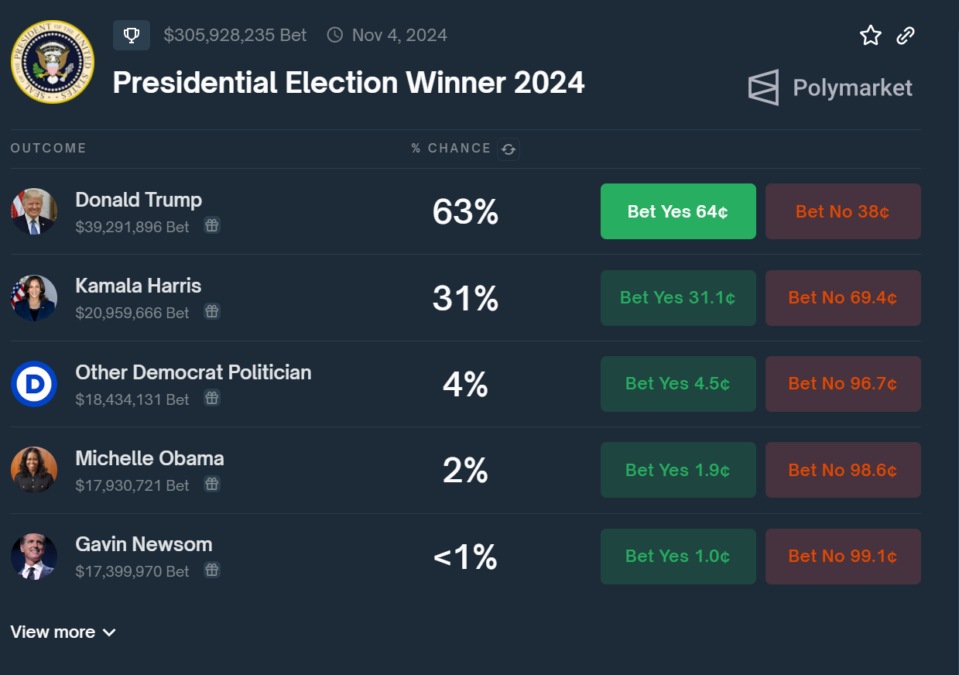
Task: Click Bet No 69.4¢ for Kamala Harris
Action: [842, 297]
